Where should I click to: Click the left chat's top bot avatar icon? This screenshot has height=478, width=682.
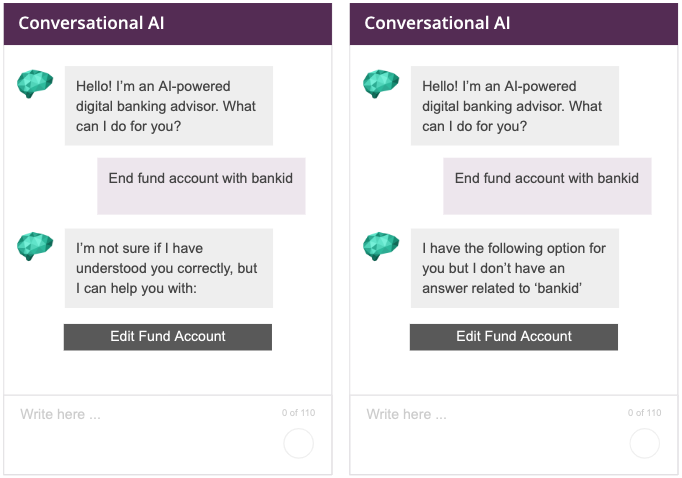(35, 84)
